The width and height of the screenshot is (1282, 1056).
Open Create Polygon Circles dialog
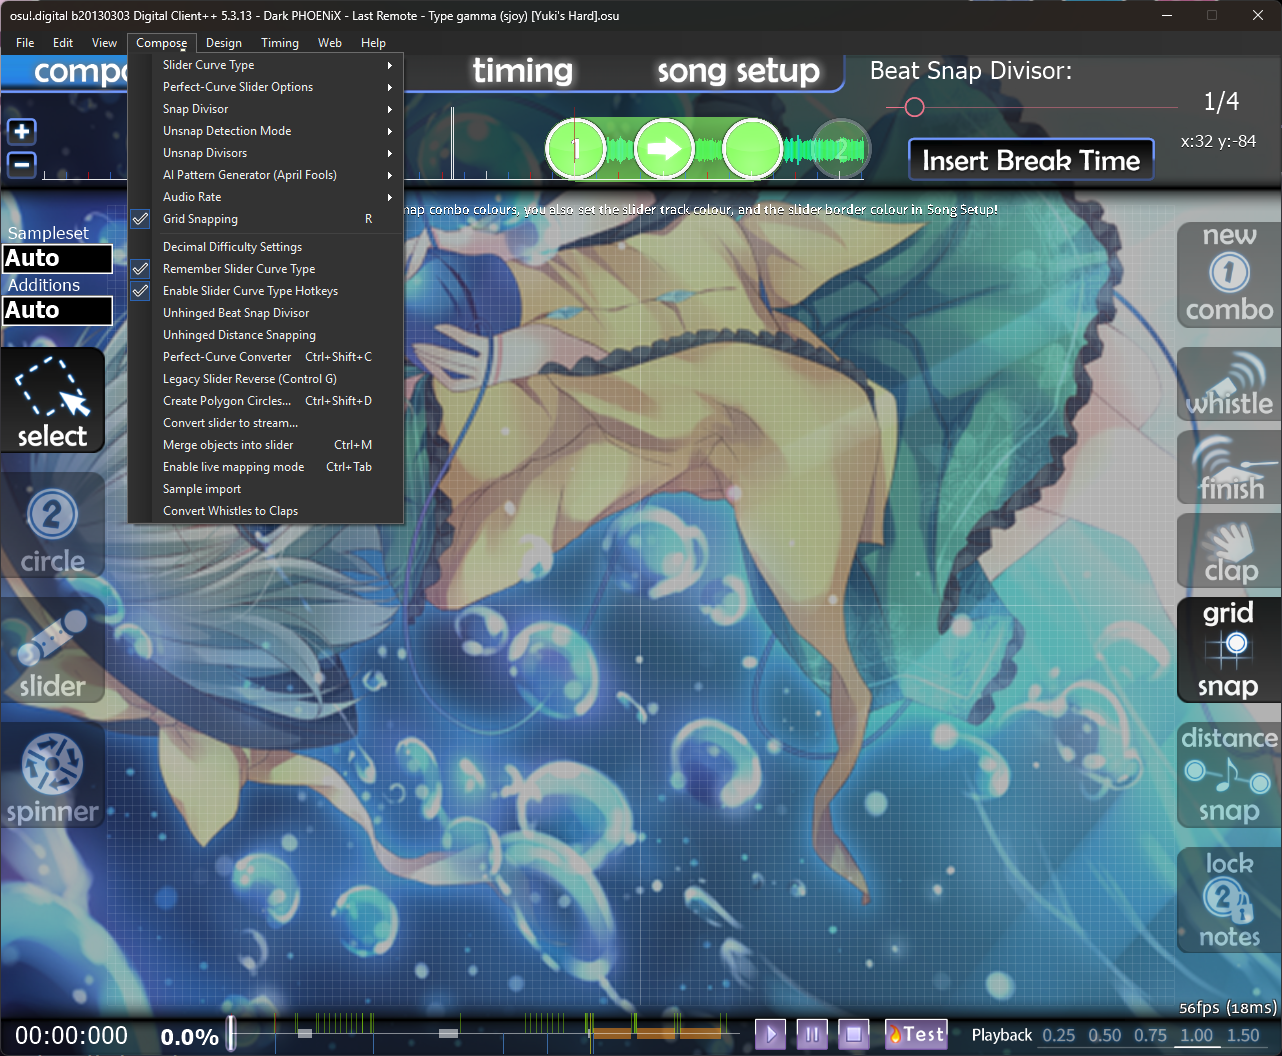[266, 401]
